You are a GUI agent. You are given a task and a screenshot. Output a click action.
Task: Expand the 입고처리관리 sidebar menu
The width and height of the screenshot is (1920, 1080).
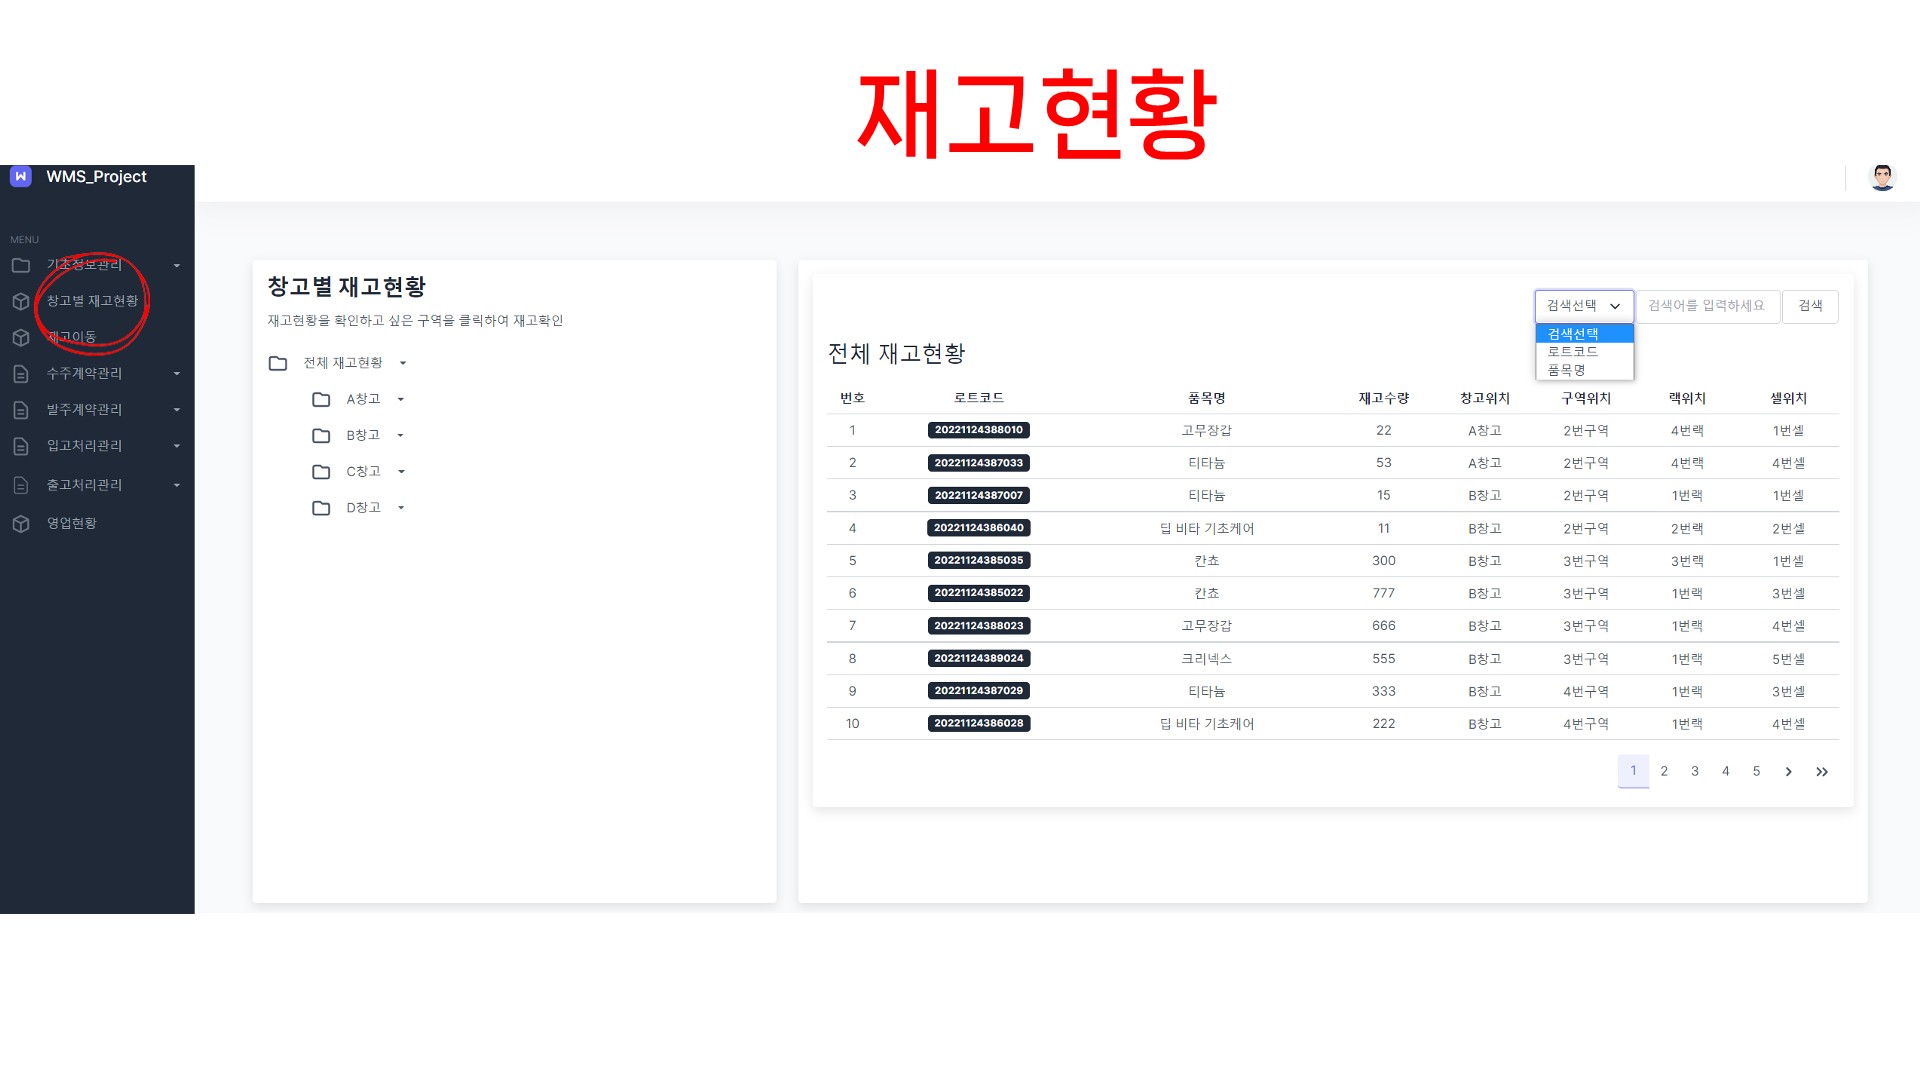84,446
